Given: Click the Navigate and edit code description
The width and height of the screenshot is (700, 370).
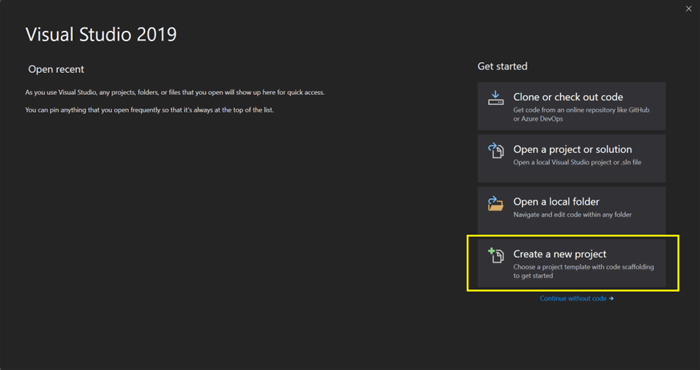Looking at the screenshot, I should pyautogui.click(x=572, y=215).
